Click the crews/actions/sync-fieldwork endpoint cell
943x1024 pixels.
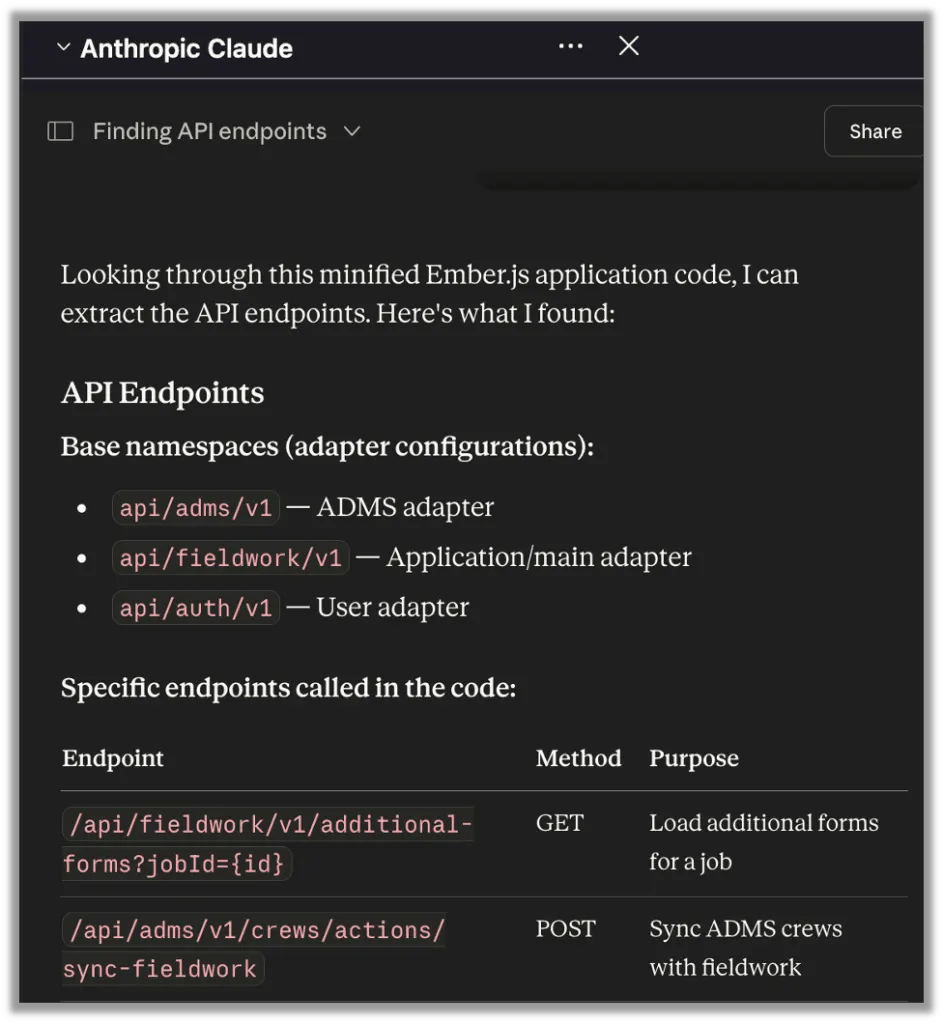[254, 949]
